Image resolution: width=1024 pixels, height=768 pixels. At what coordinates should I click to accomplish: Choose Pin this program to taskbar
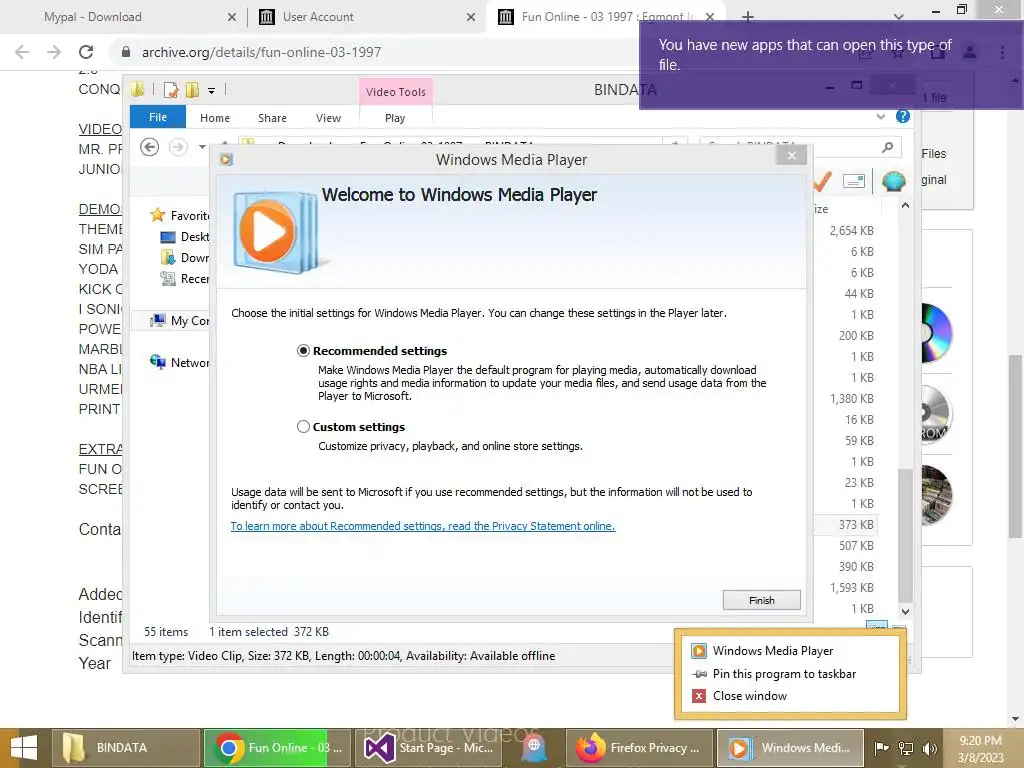coord(784,674)
